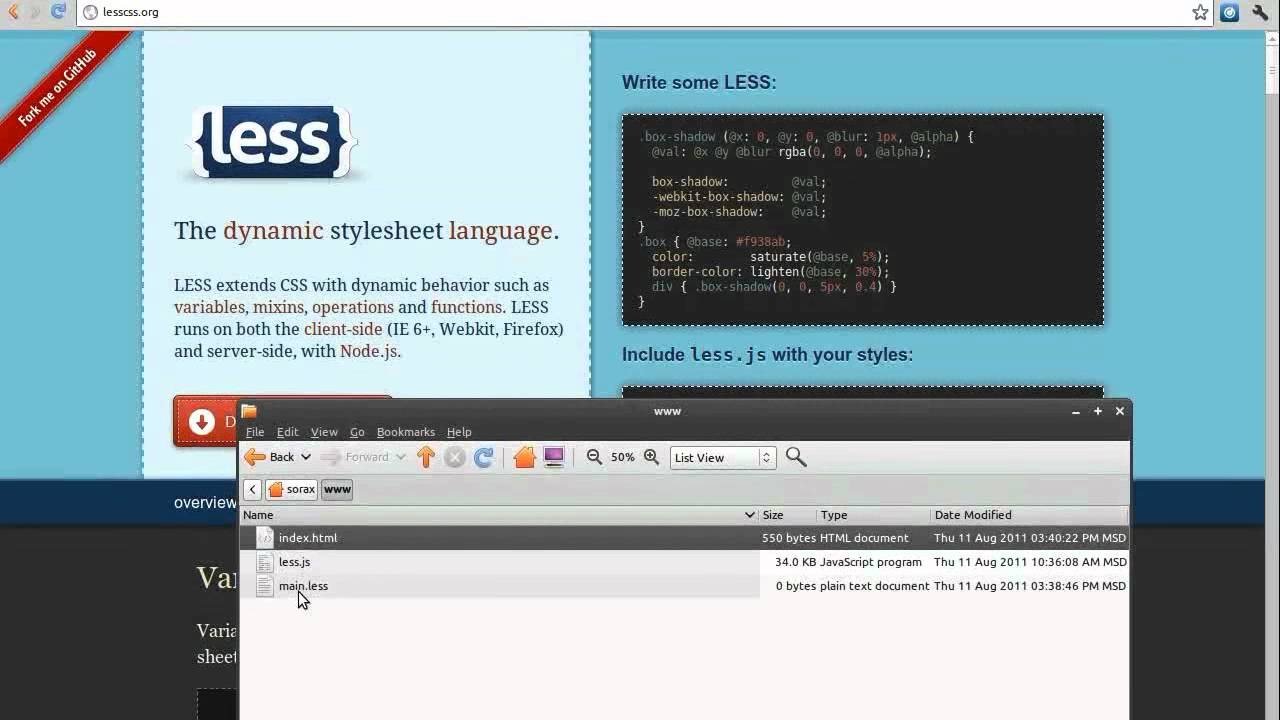Open the File menu
The image size is (1280, 720).
pyautogui.click(x=255, y=432)
